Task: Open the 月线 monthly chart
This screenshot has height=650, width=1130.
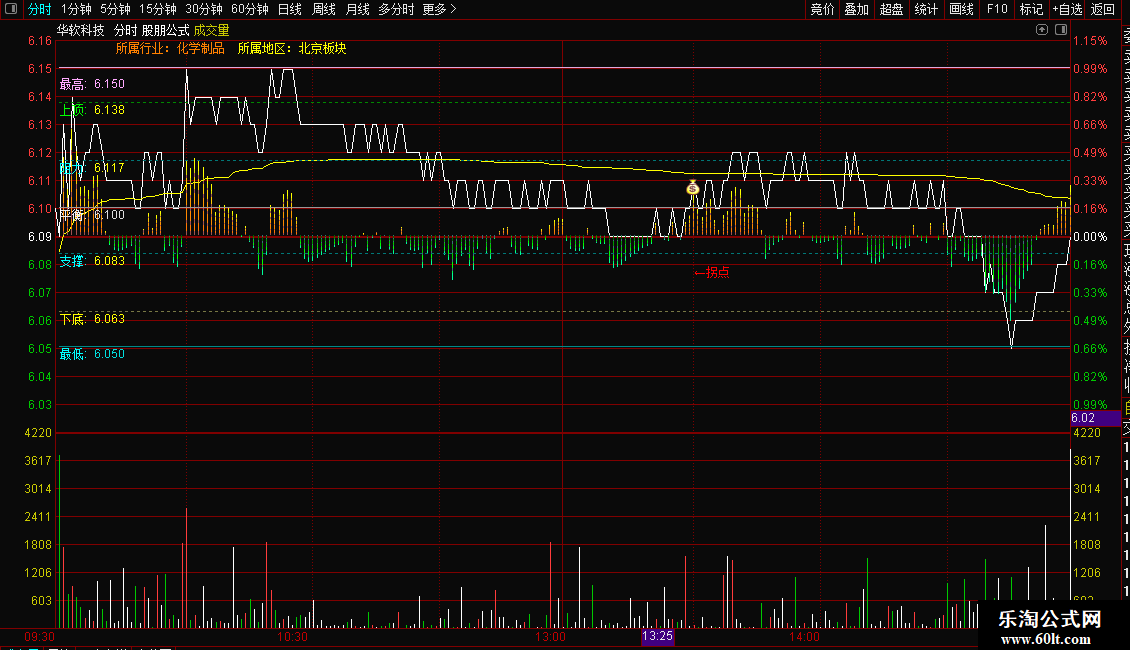Action: click(357, 9)
